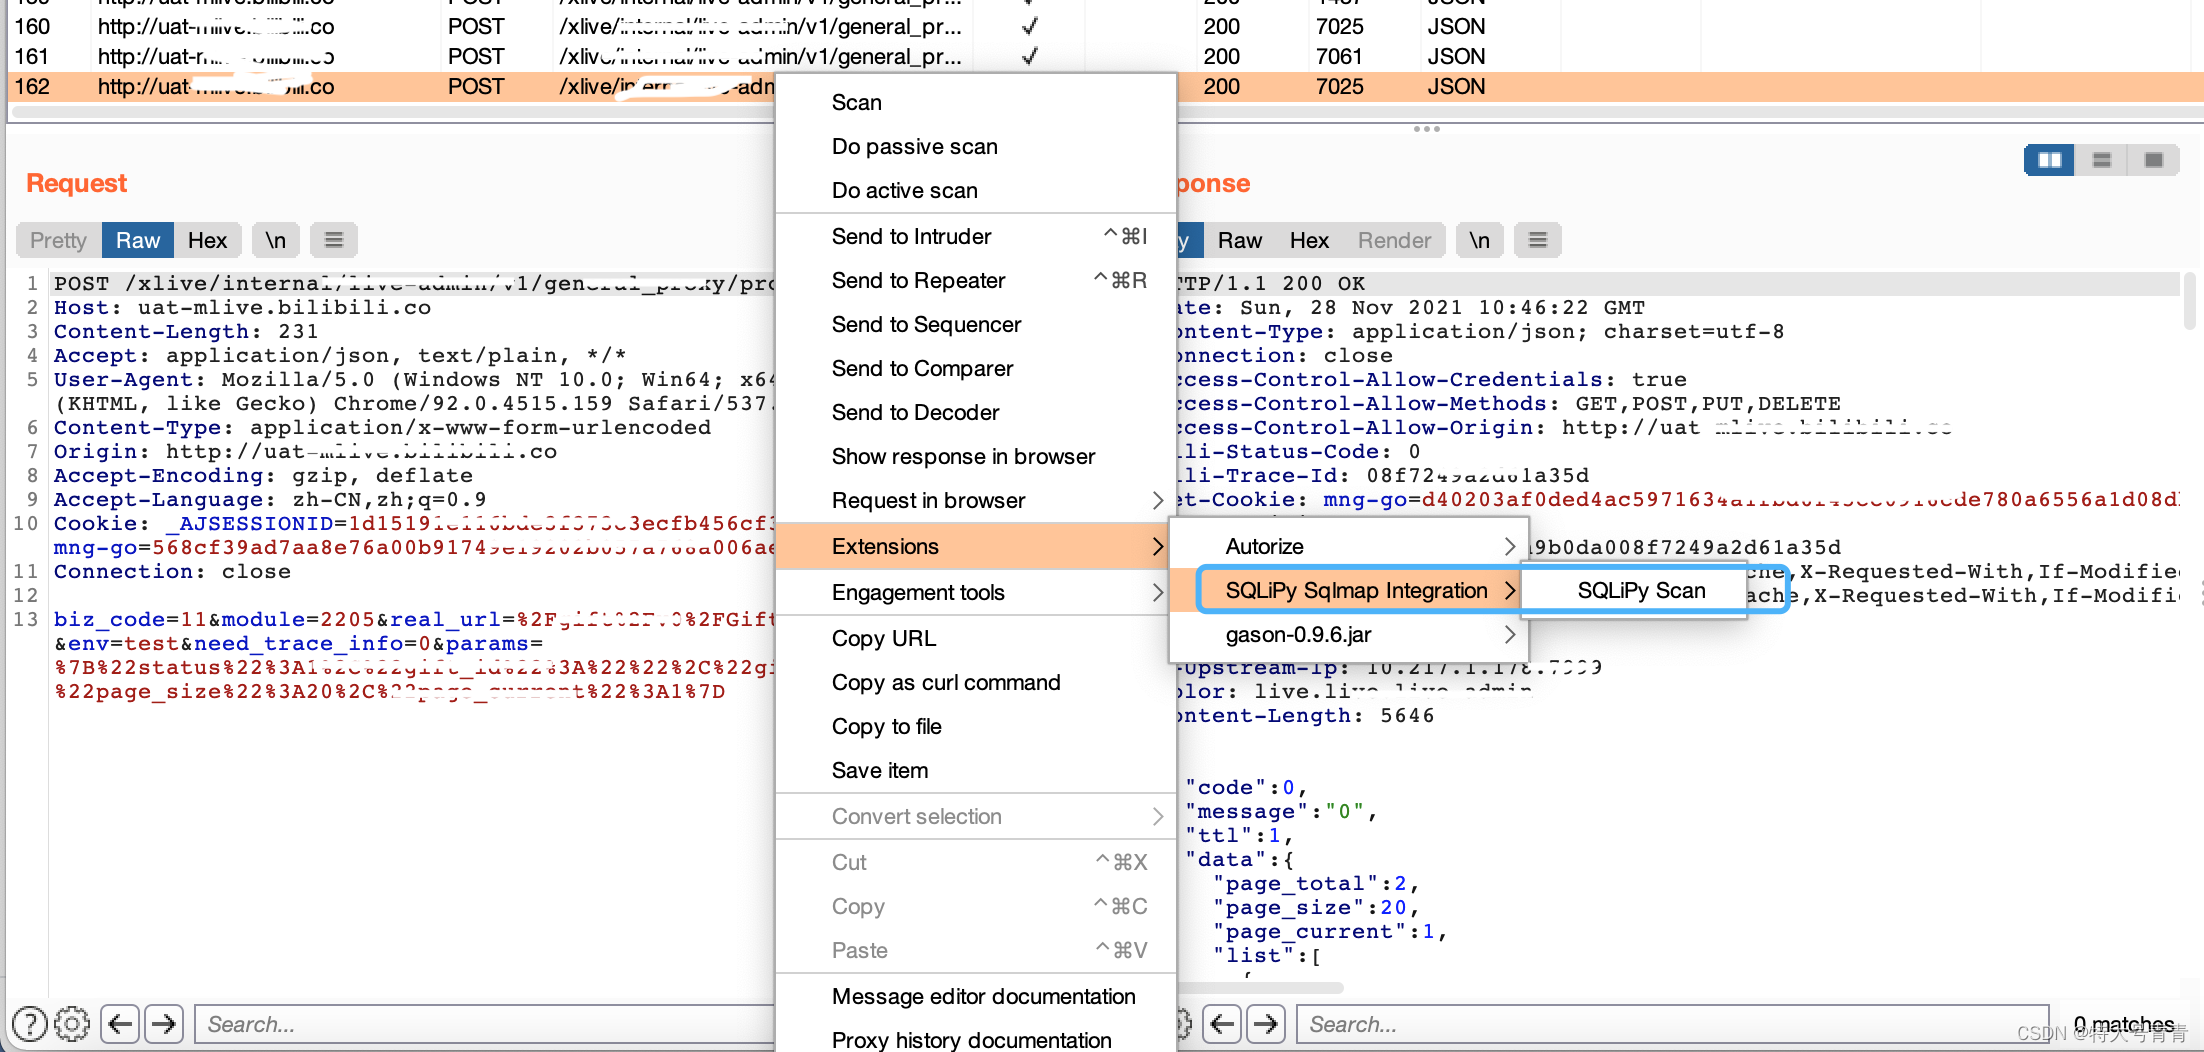The width and height of the screenshot is (2204, 1052).
Task: Choose Copy as curl command
Action: tap(975, 682)
